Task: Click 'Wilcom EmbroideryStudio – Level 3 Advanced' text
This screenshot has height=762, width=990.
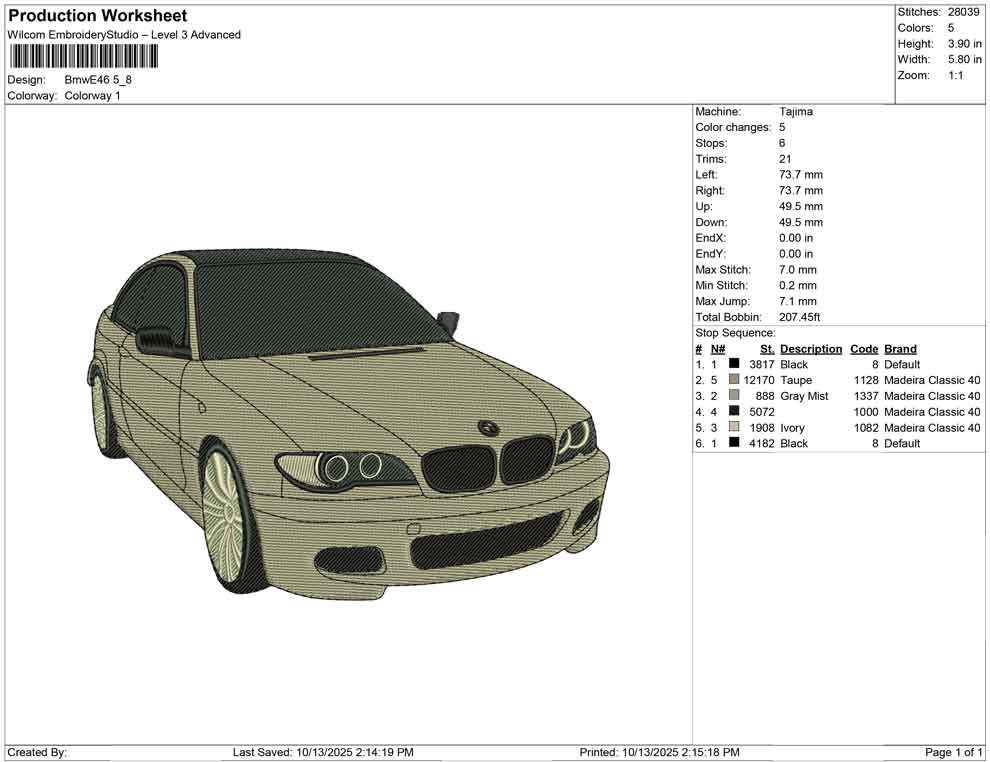Action: [x=124, y=35]
